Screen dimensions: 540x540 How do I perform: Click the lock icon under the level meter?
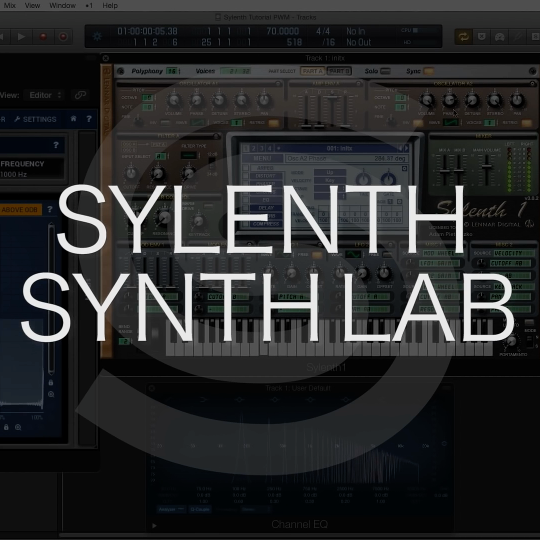pos(51,382)
